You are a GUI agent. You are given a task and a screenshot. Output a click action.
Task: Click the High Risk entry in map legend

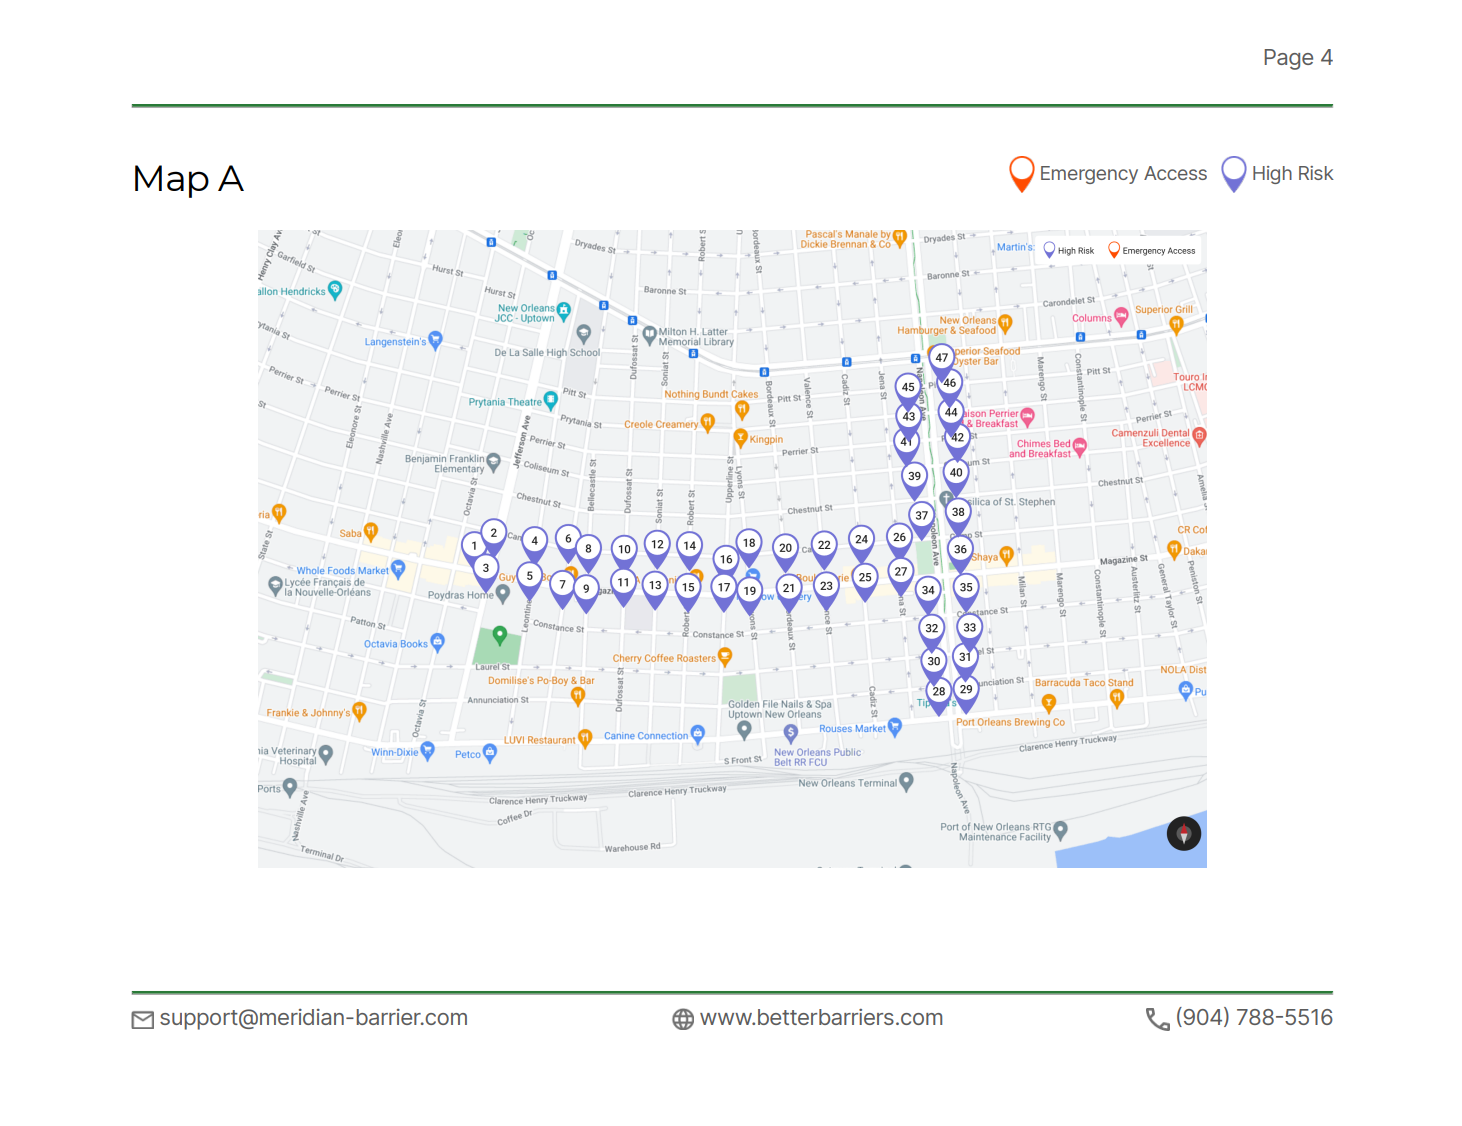(x=1069, y=251)
